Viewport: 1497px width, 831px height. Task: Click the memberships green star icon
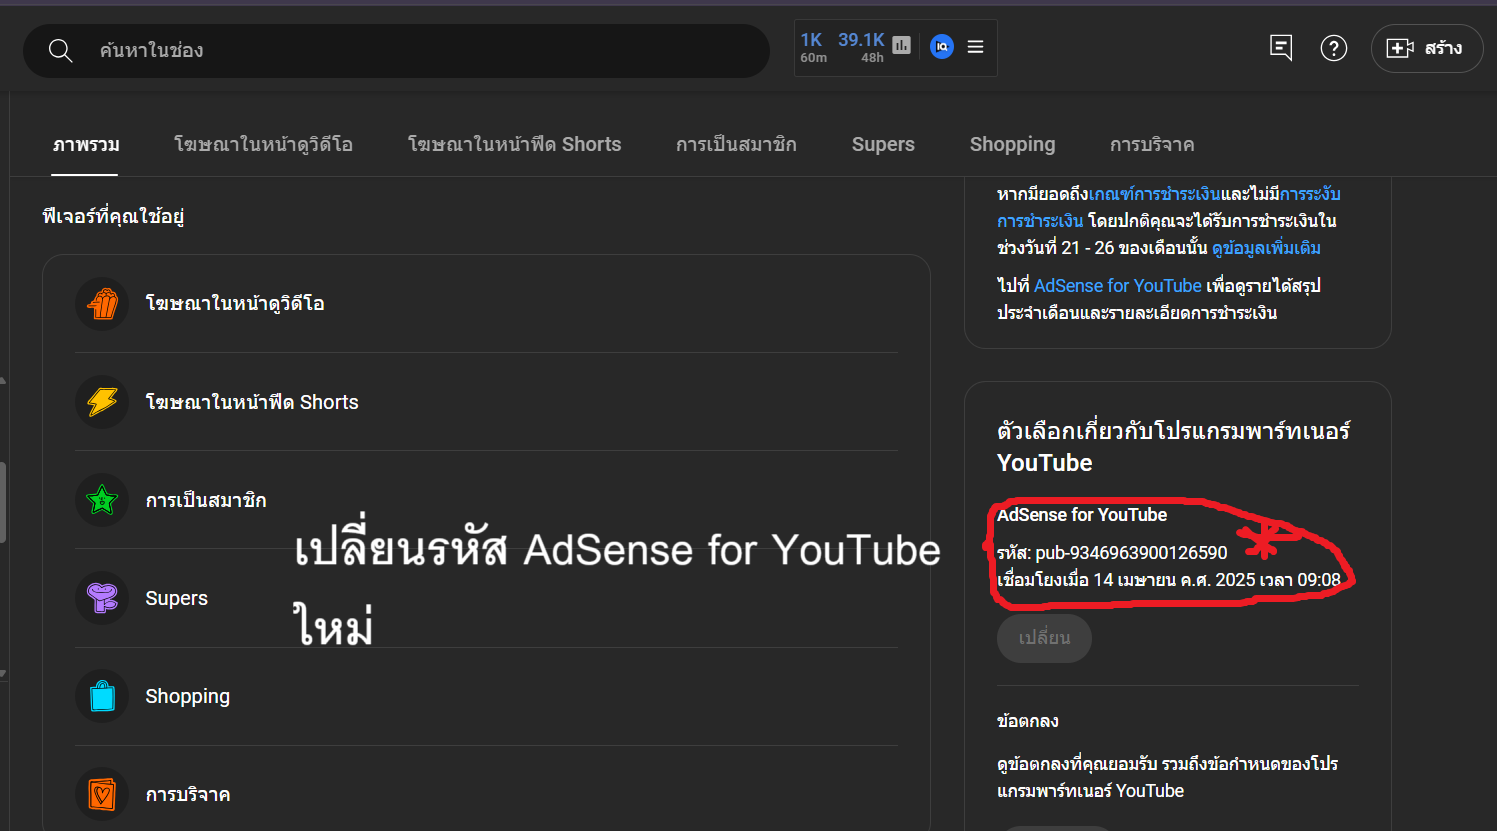pyautogui.click(x=102, y=500)
